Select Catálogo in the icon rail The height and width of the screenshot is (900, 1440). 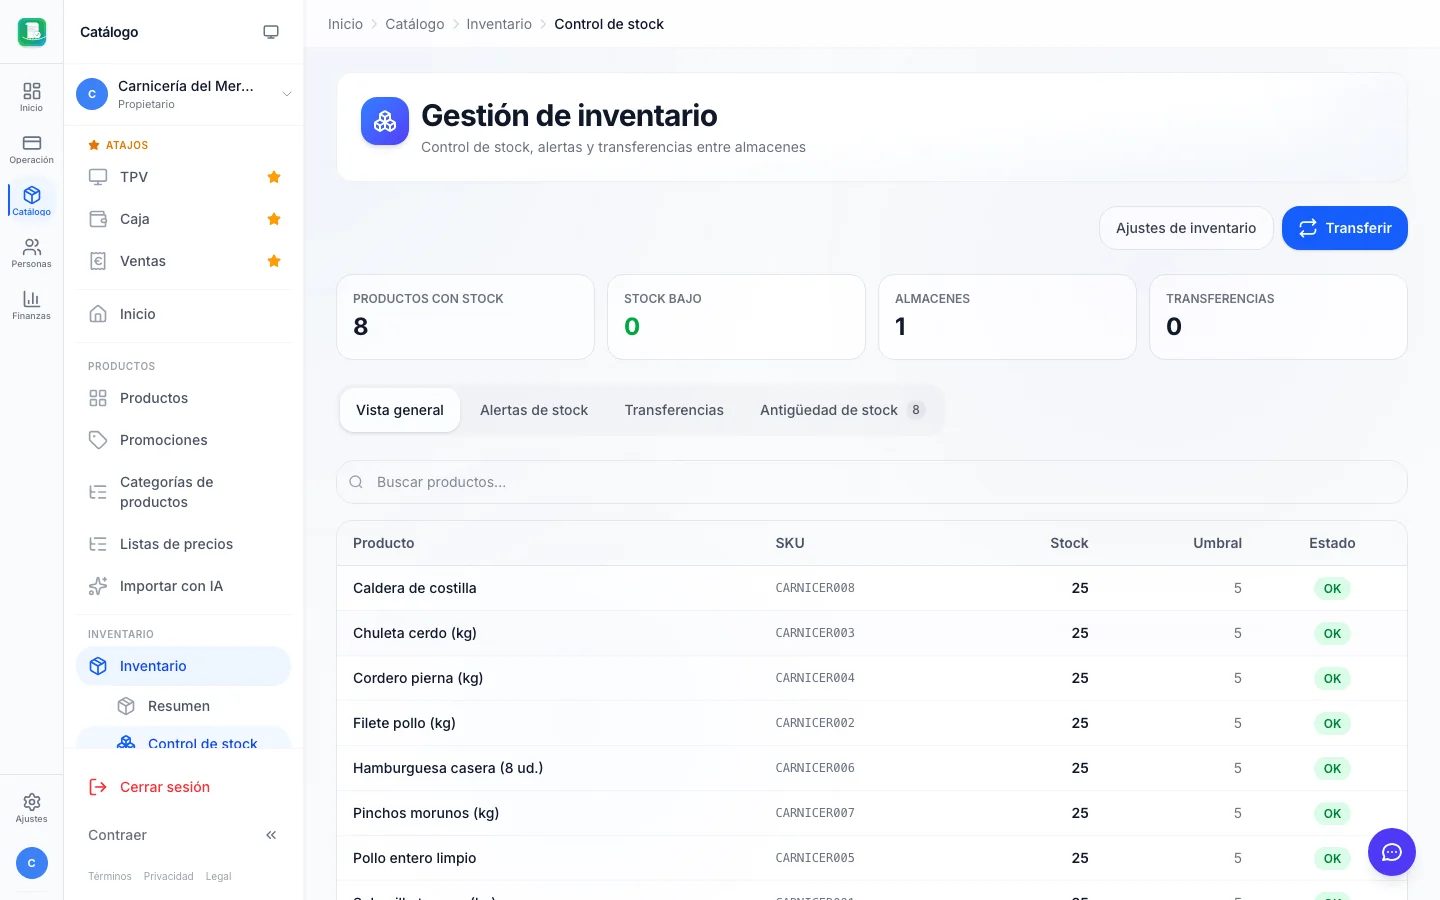click(32, 201)
